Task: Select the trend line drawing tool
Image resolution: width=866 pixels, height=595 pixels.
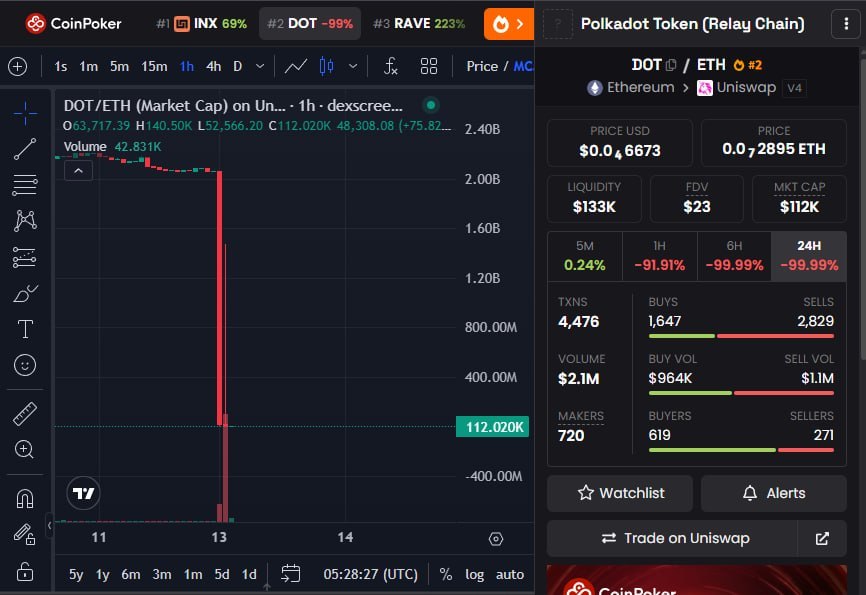Action: click(25, 149)
